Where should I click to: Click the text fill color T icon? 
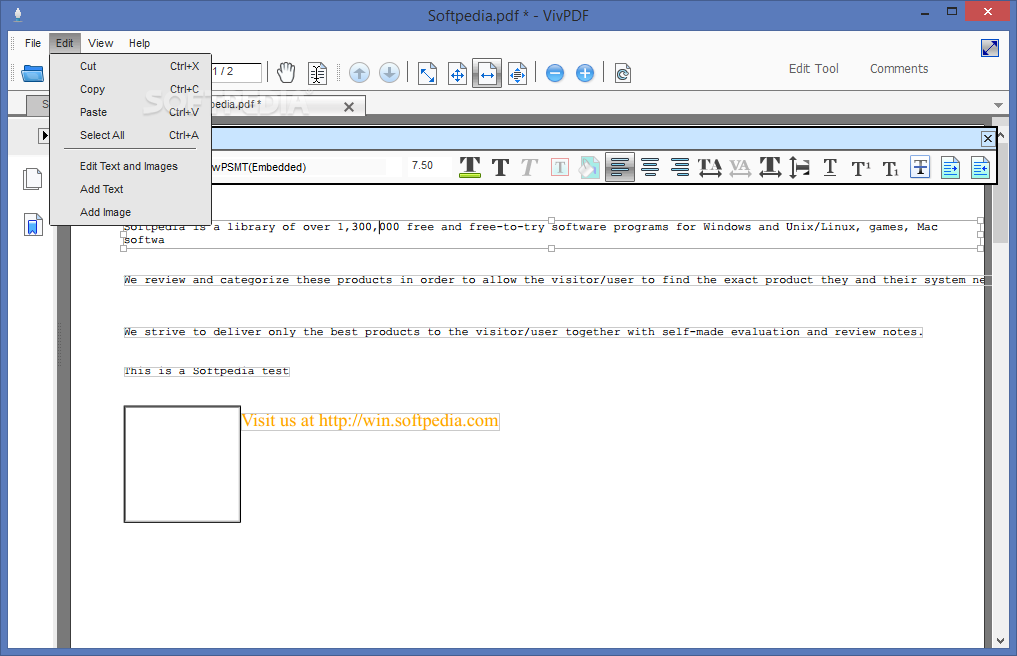(x=470, y=167)
